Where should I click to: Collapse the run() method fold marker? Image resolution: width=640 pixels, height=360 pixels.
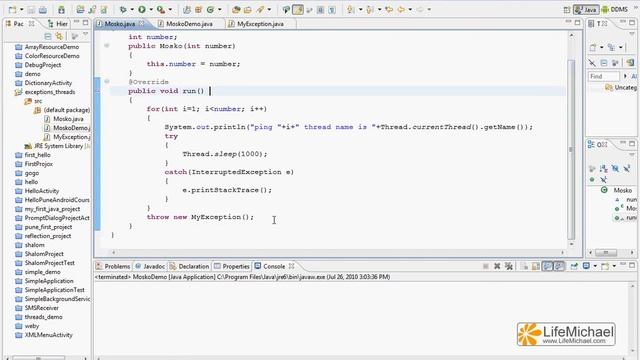point(107,82)
